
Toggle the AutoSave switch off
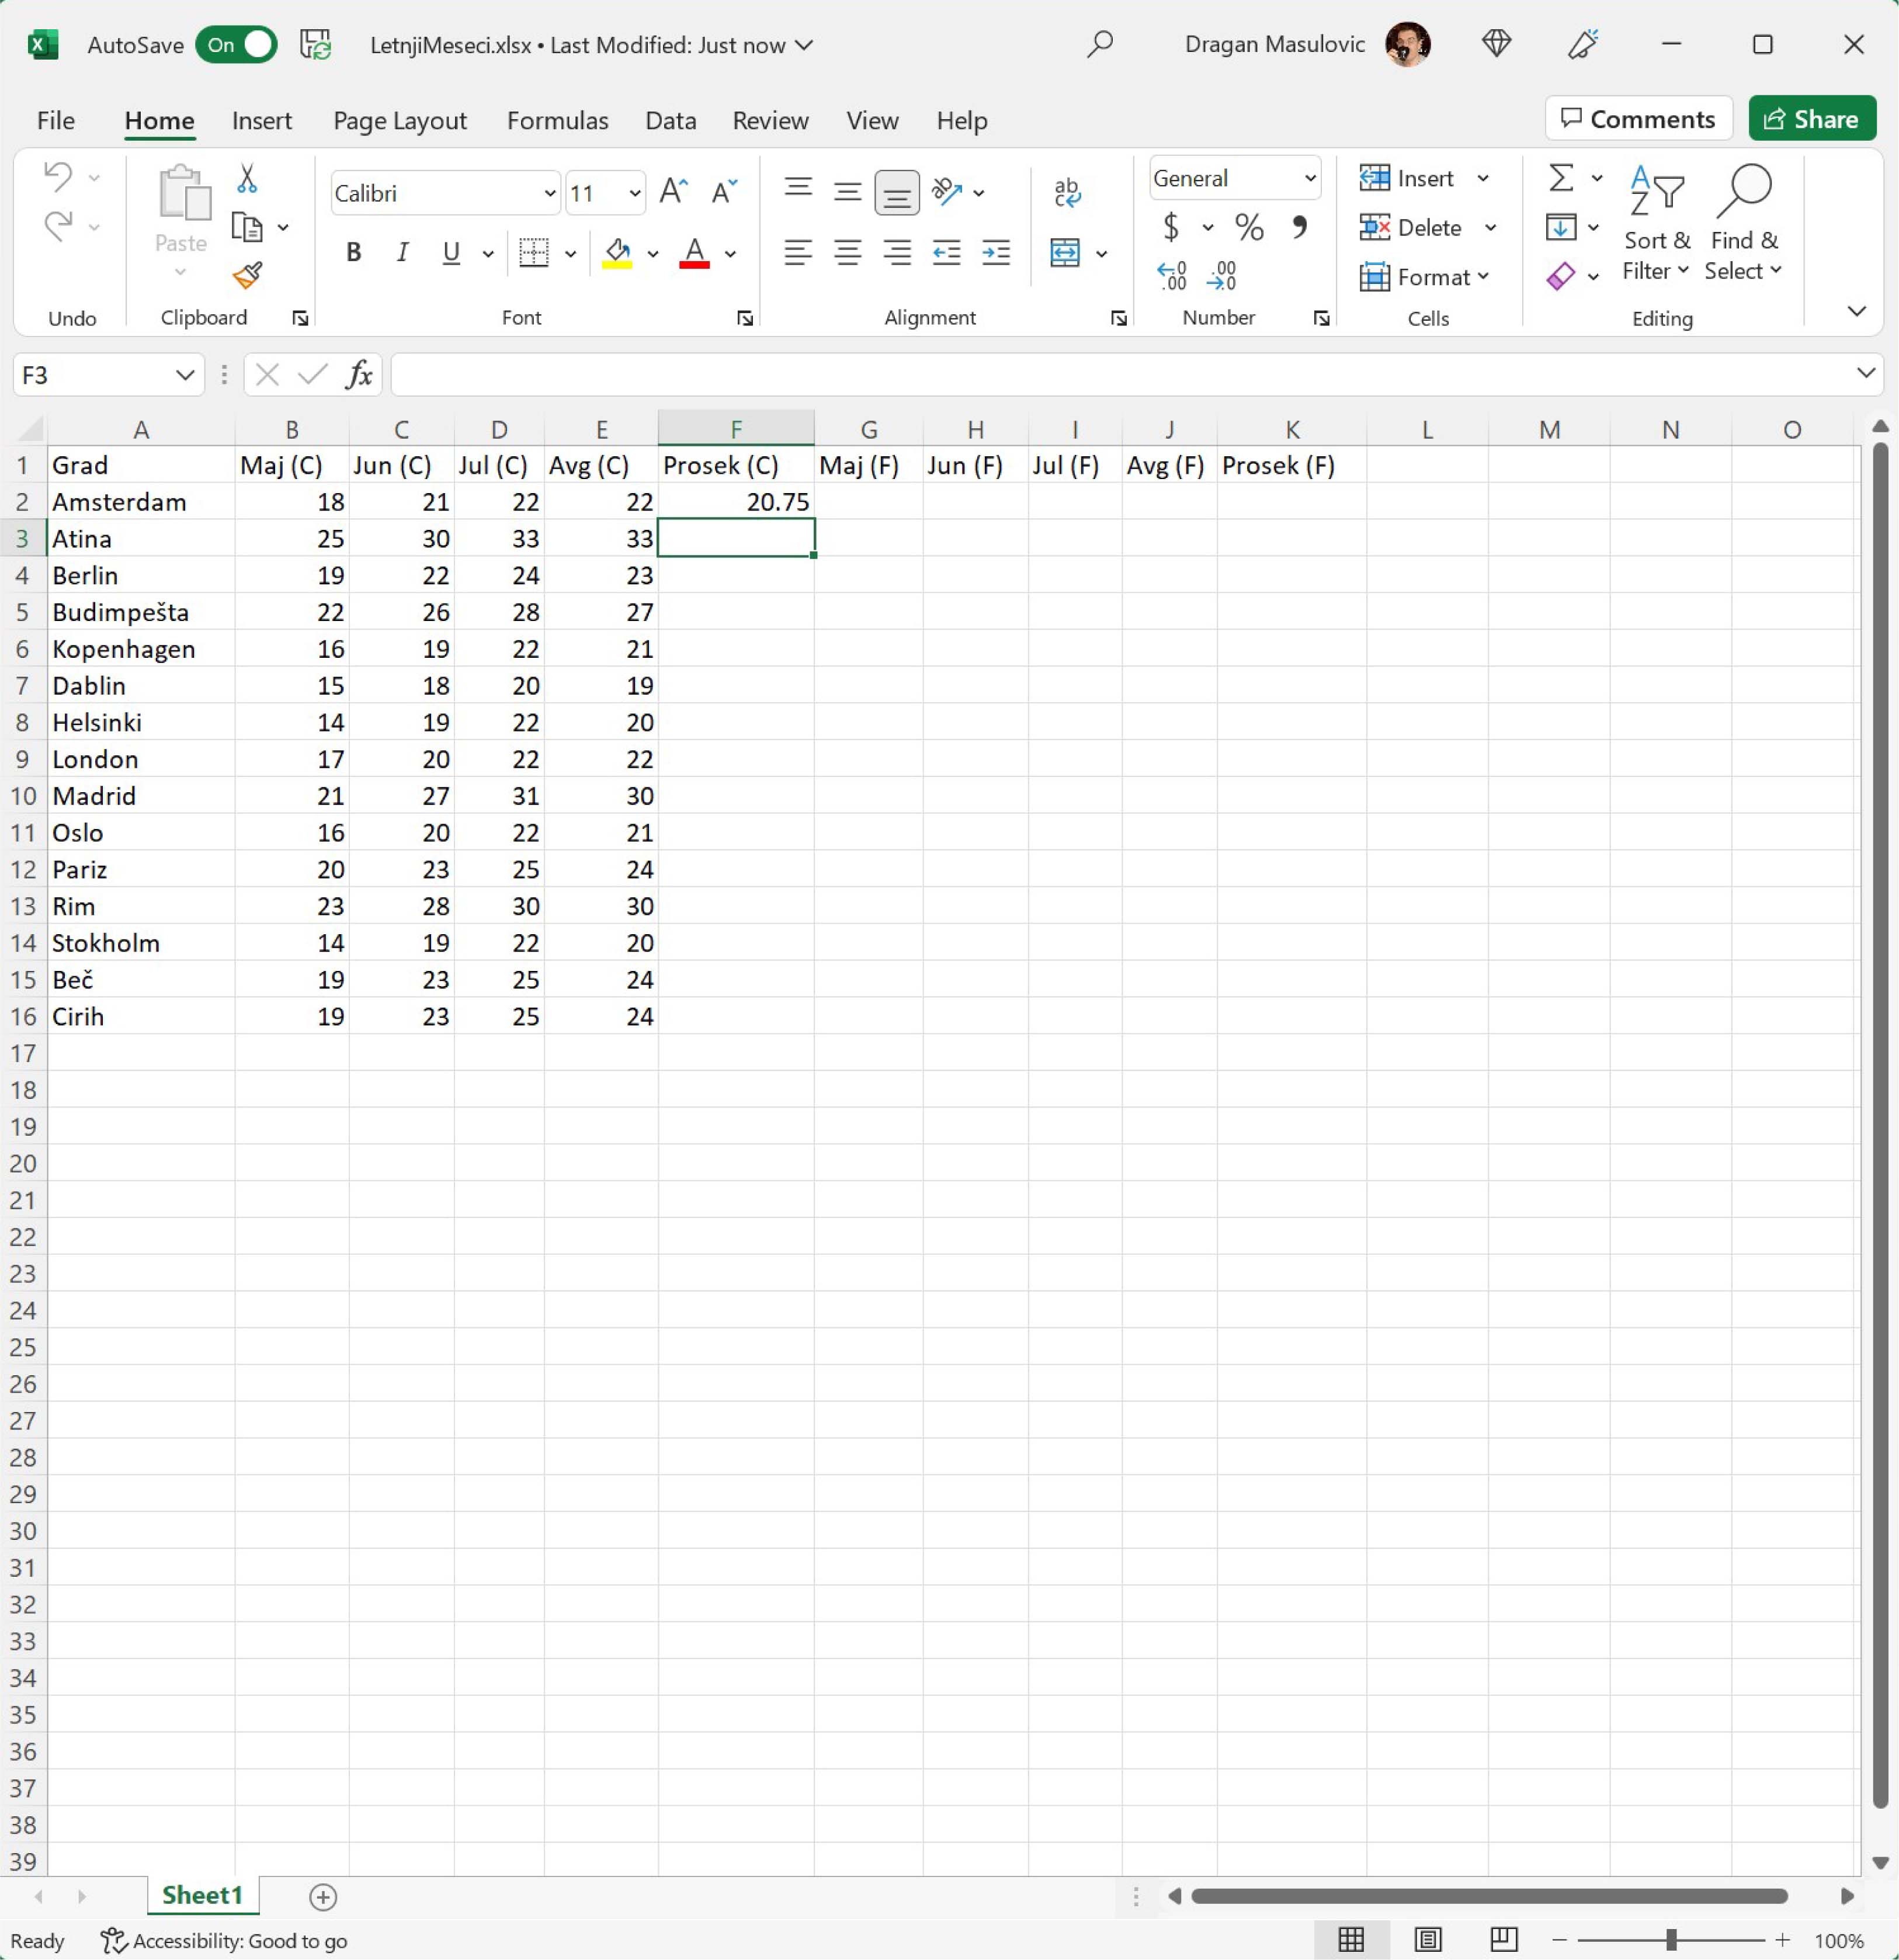[x=236, y=45]
